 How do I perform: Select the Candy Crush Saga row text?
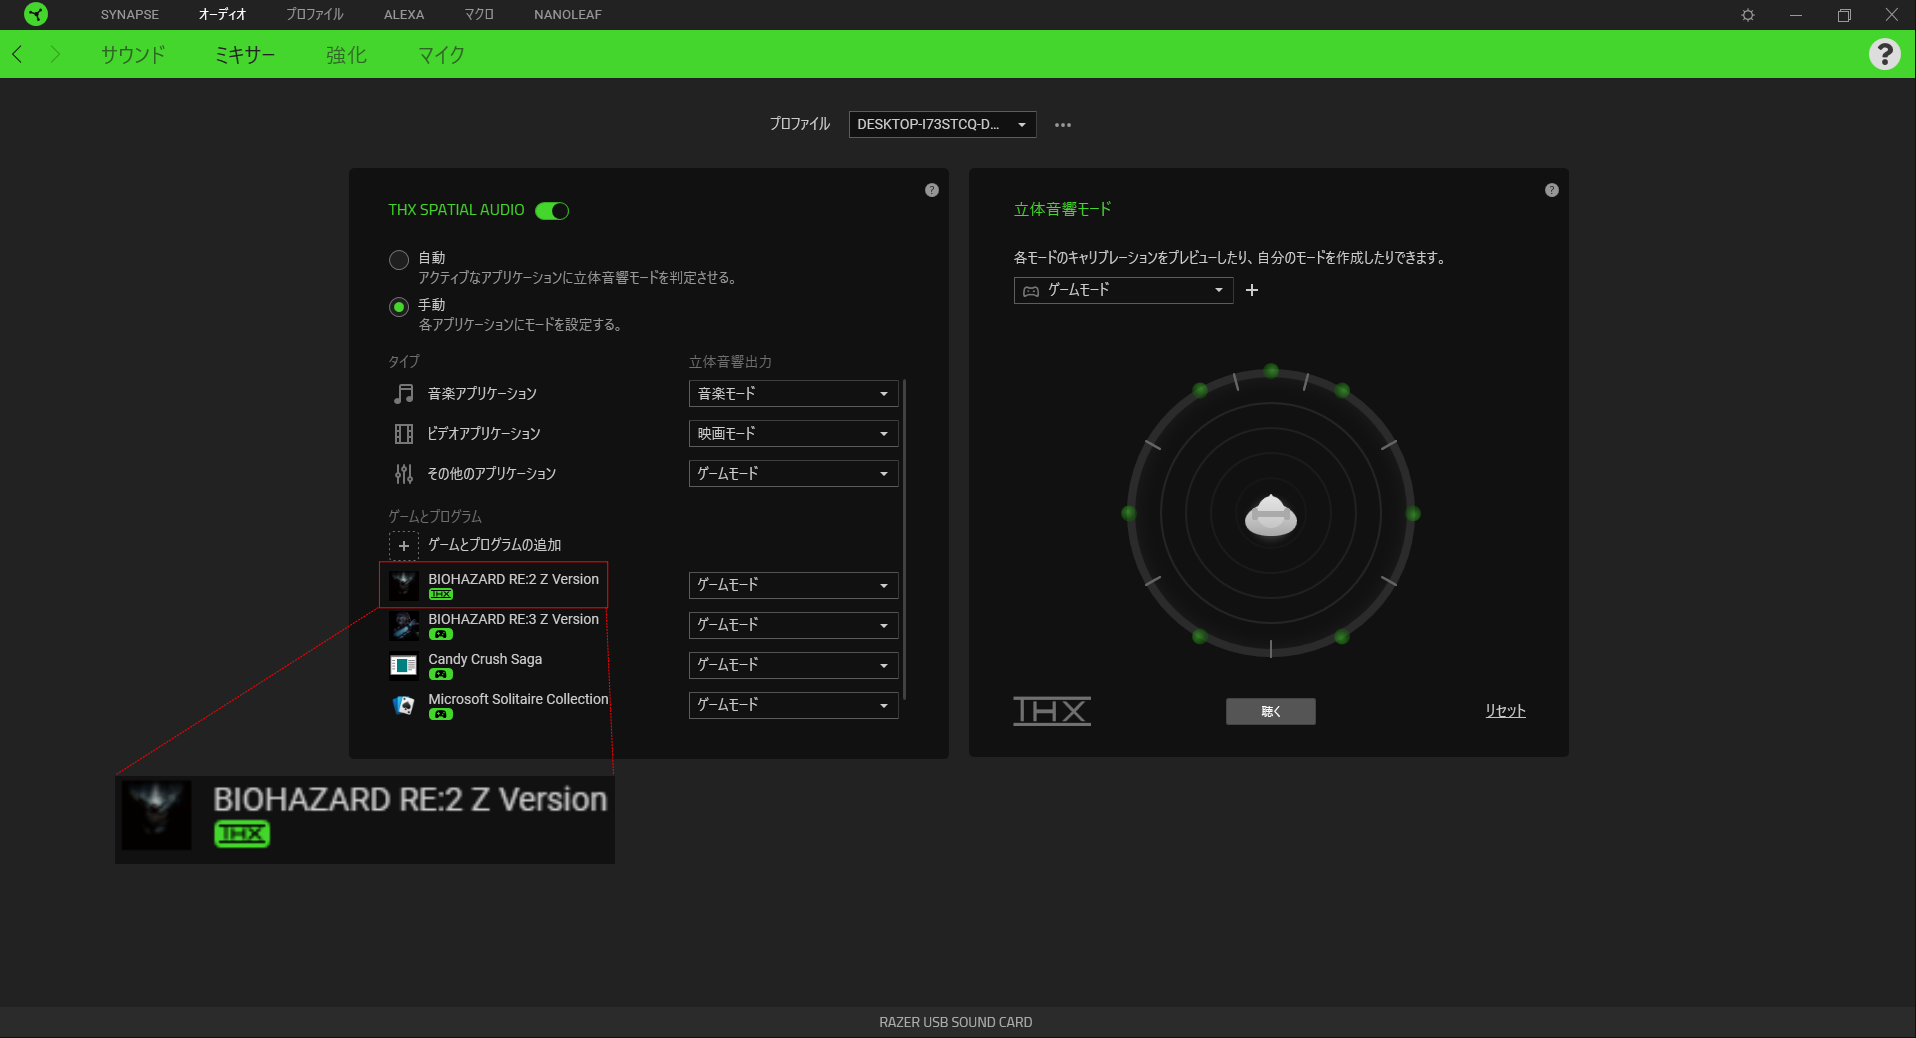point(485,659)
